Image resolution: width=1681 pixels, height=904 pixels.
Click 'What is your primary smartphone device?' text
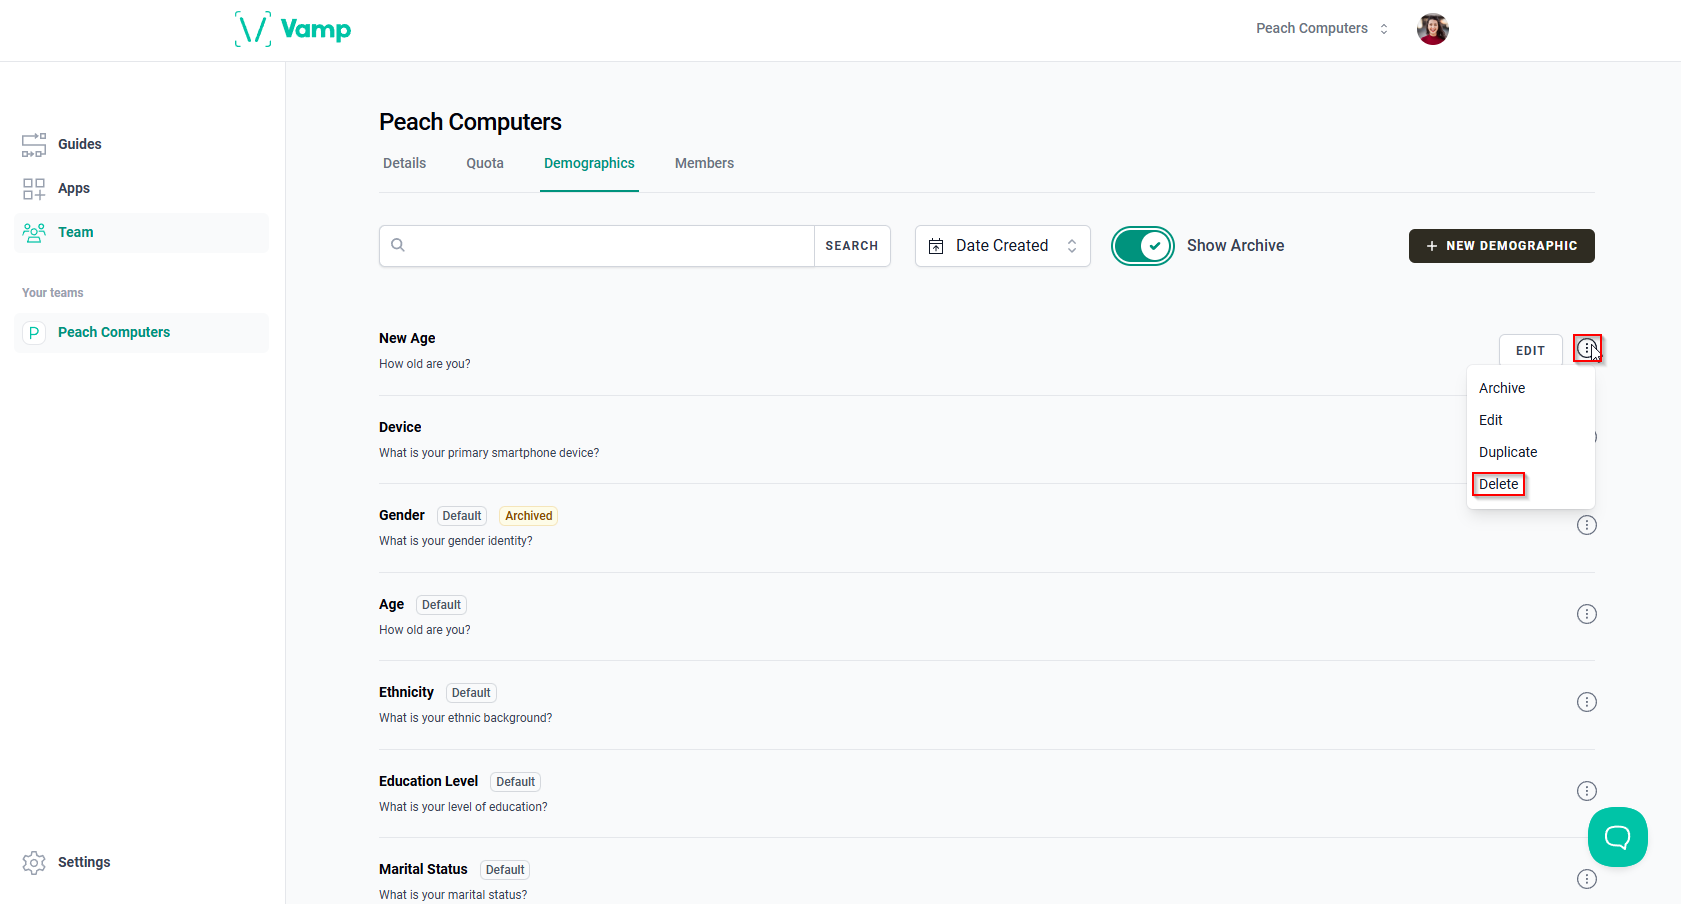(x=489, y=453)
